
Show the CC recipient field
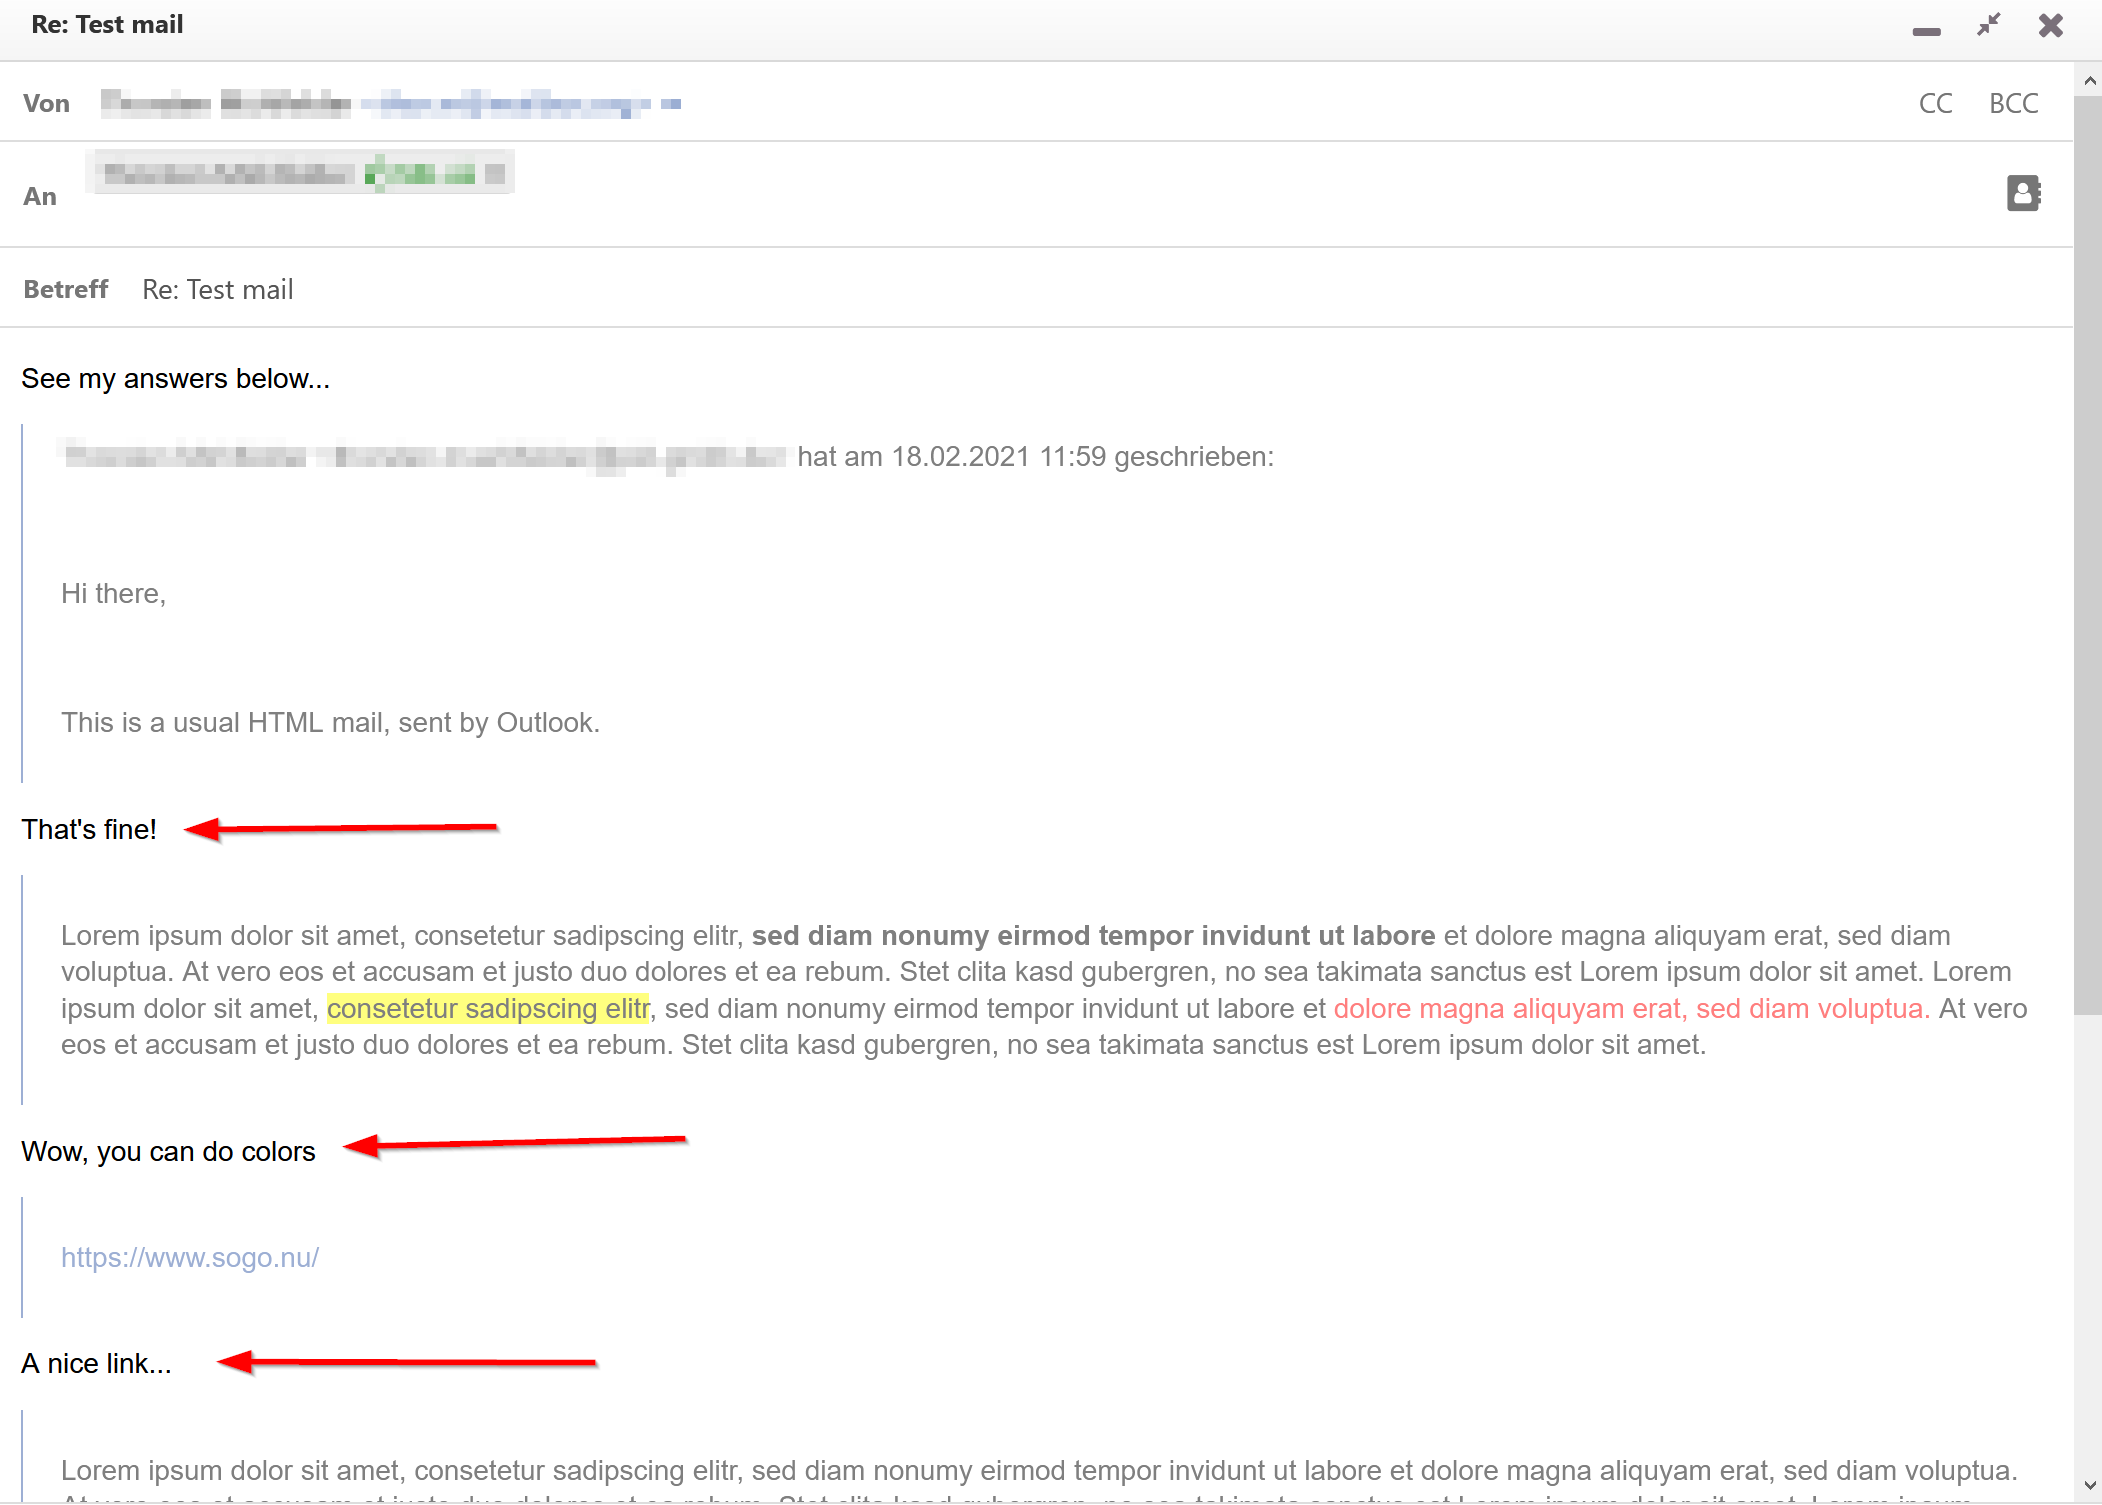coord(1935,103)
